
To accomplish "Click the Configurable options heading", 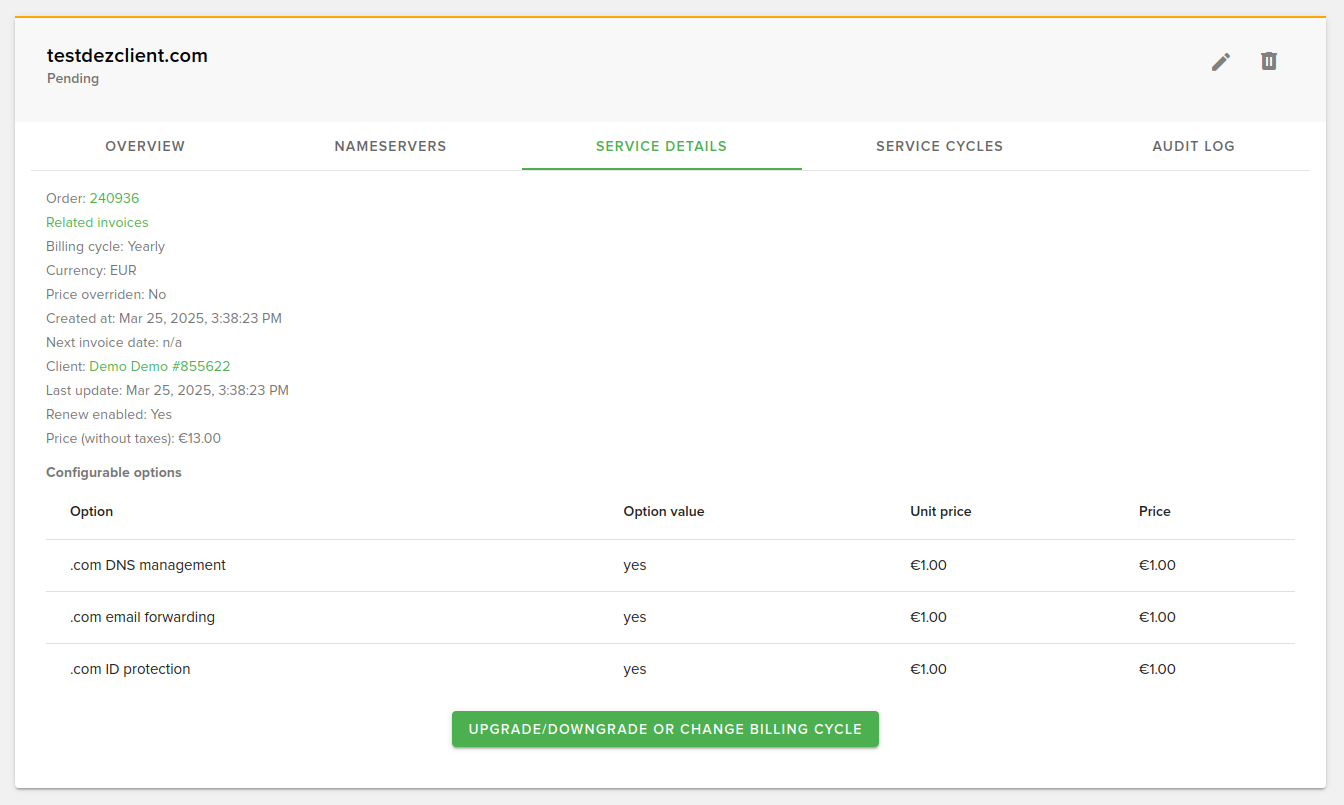I will (x=113, y=472).
